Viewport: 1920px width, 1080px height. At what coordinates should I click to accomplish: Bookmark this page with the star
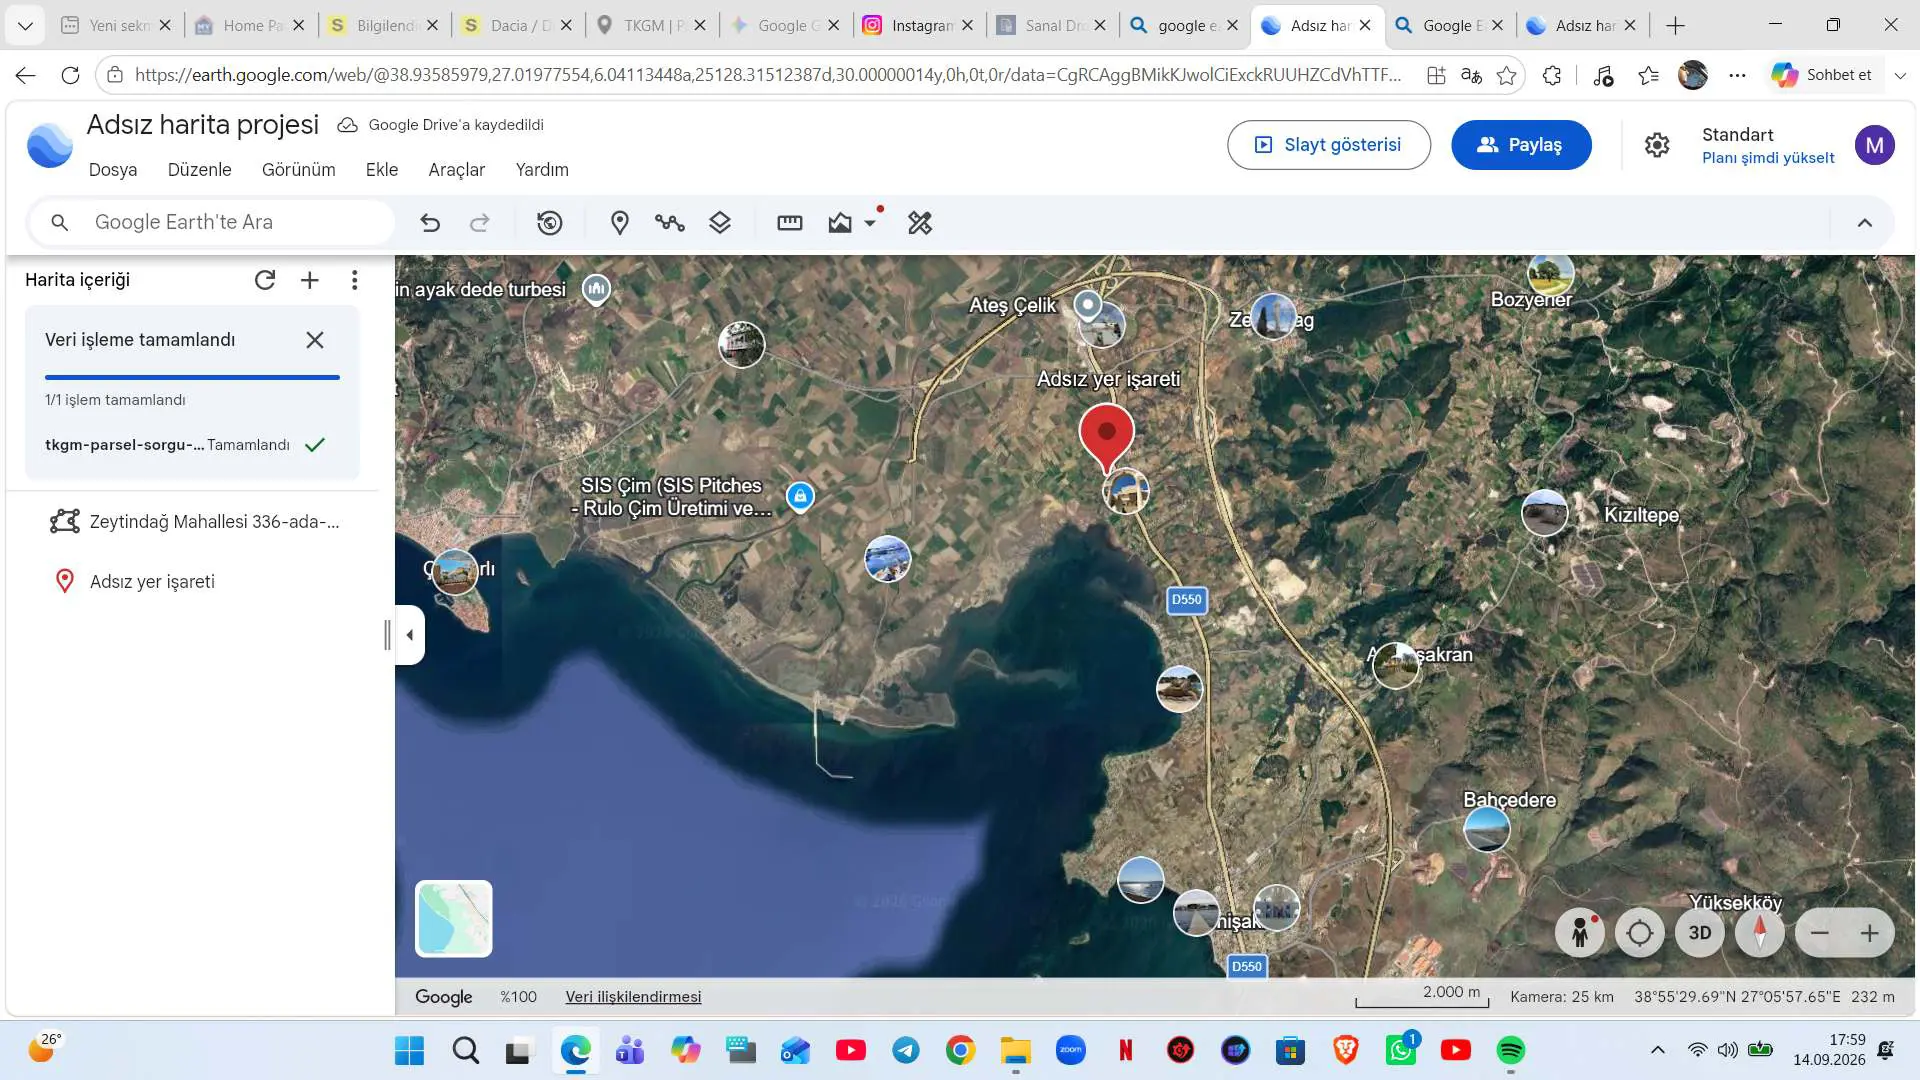coord(1507,75)
